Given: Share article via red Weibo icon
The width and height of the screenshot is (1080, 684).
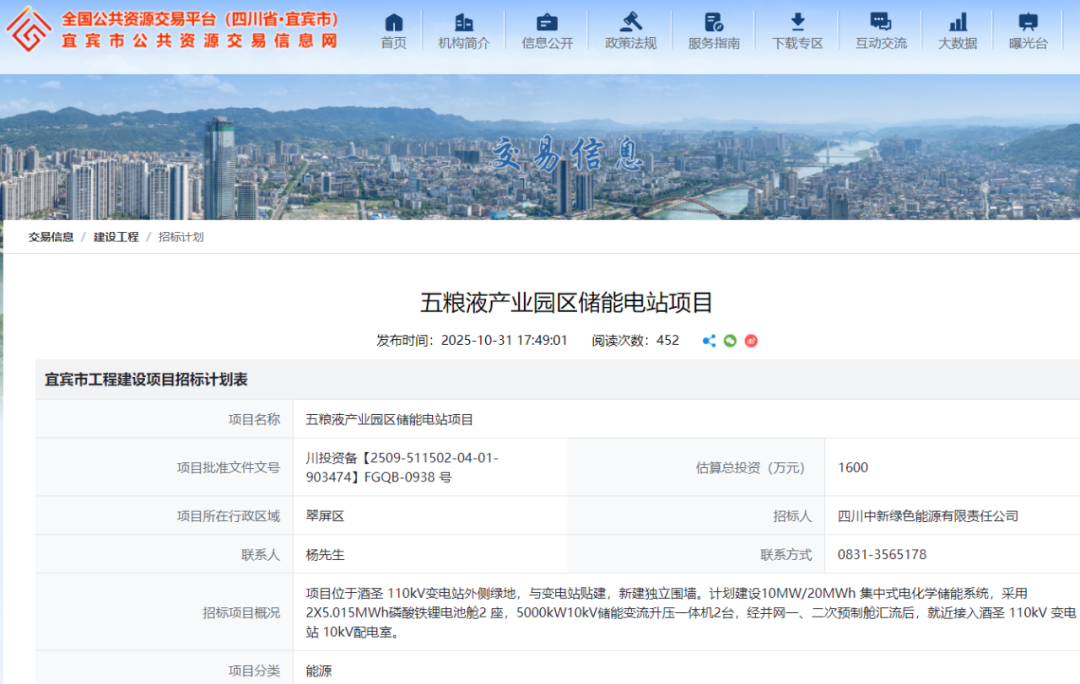Looking at the screenshot, I should point(751,341).
